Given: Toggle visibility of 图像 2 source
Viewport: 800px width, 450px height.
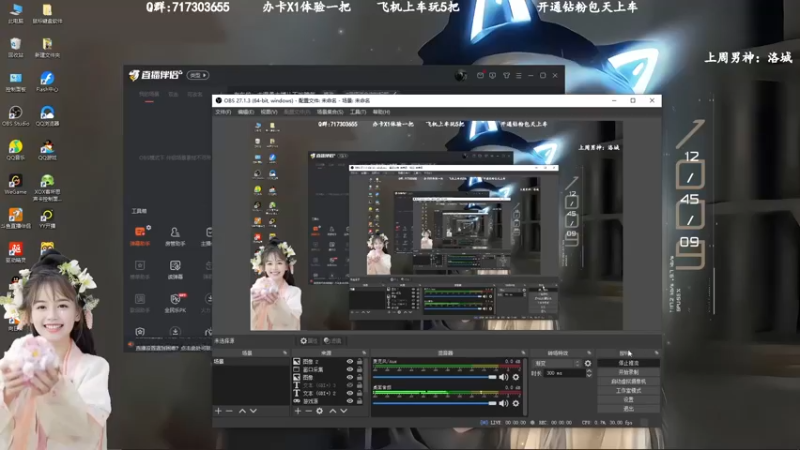Looking at the screenshot, I should [x=350, y=361].
